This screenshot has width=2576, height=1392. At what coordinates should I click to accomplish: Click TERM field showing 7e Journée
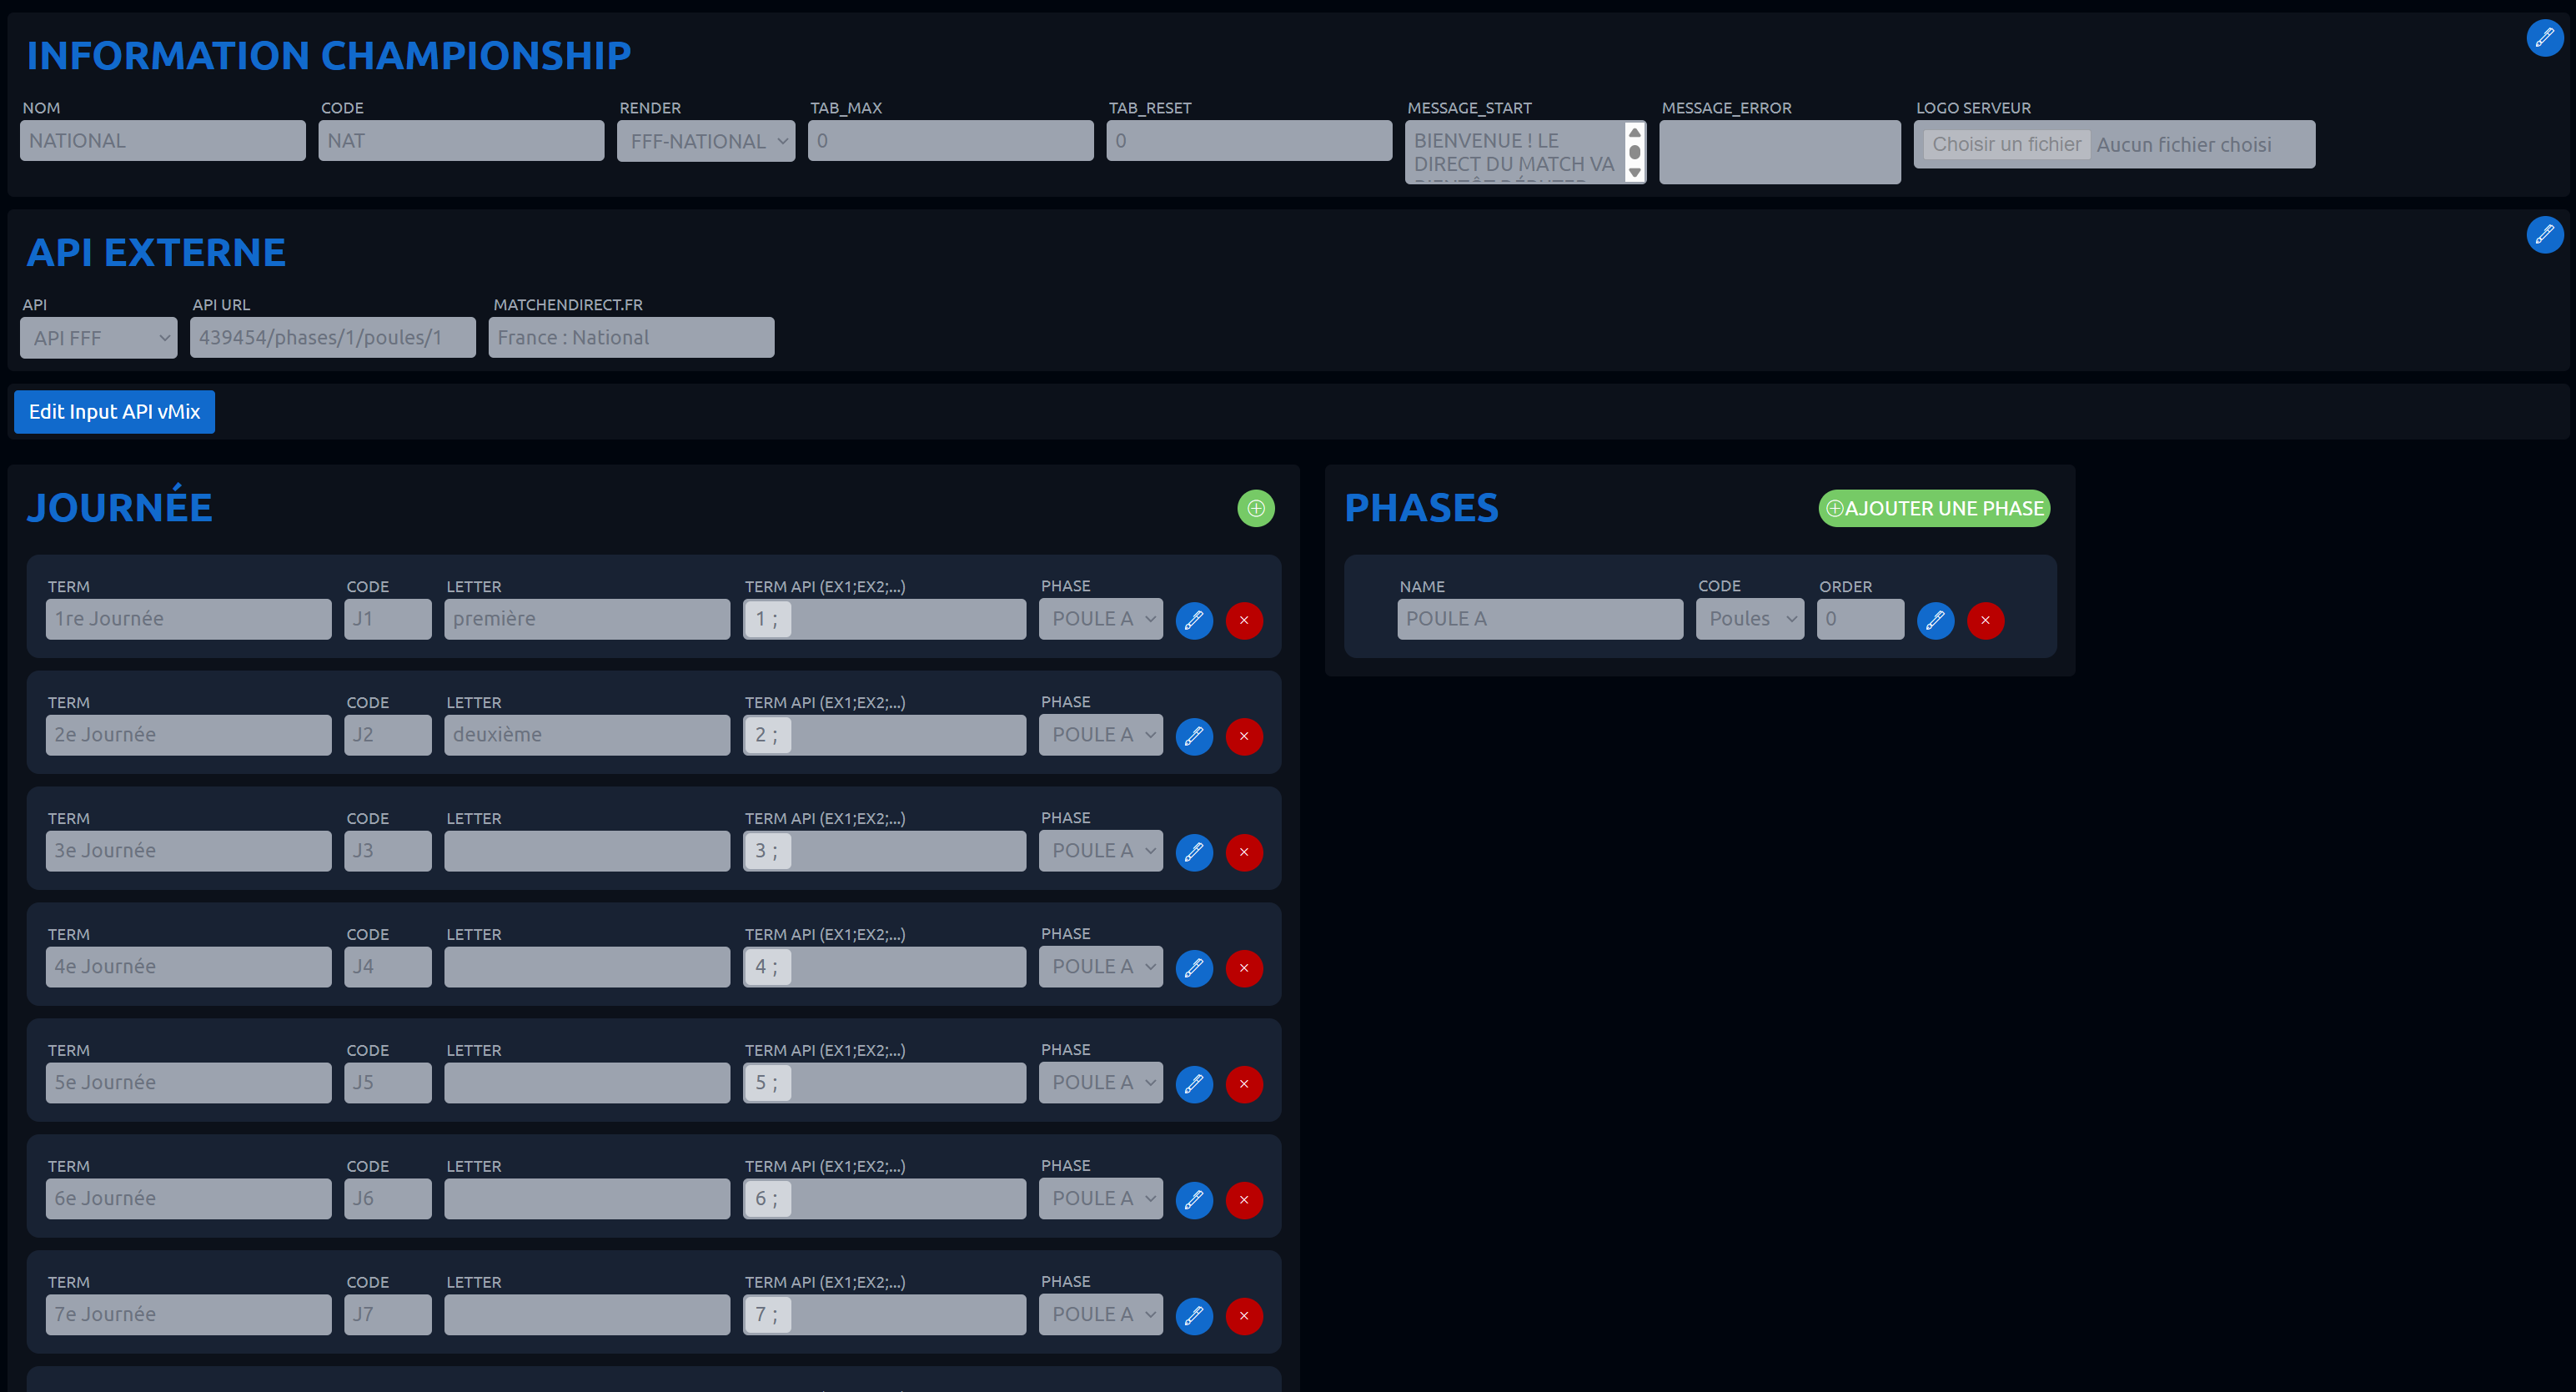click(x=188, y=1315)
